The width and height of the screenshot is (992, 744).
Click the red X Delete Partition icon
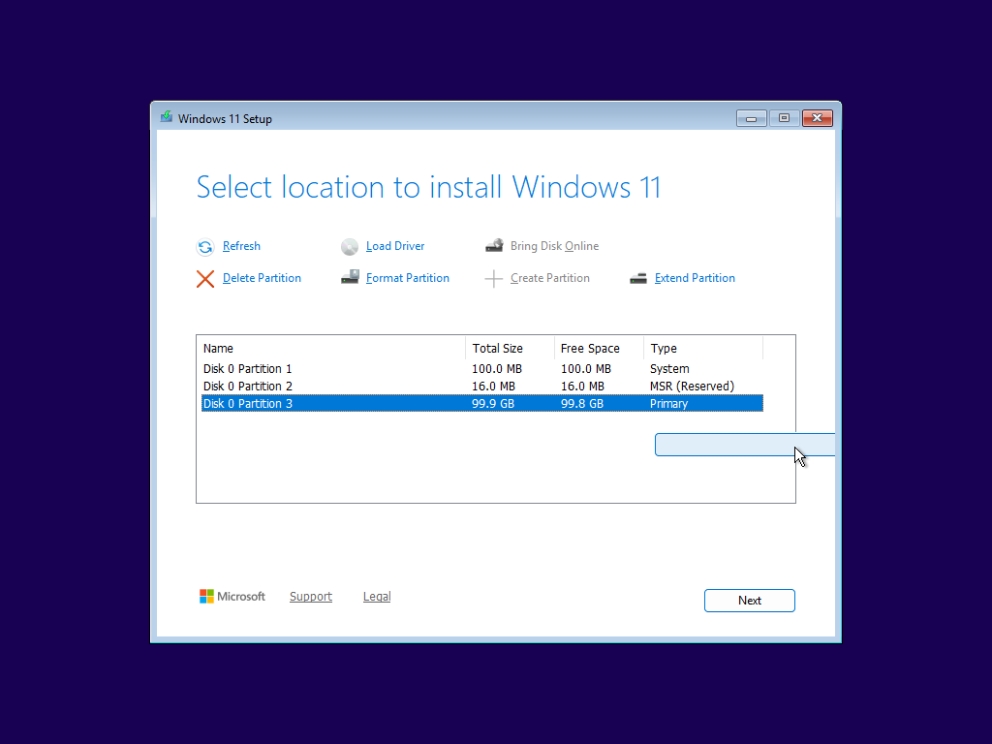click(x=205, y=279)
